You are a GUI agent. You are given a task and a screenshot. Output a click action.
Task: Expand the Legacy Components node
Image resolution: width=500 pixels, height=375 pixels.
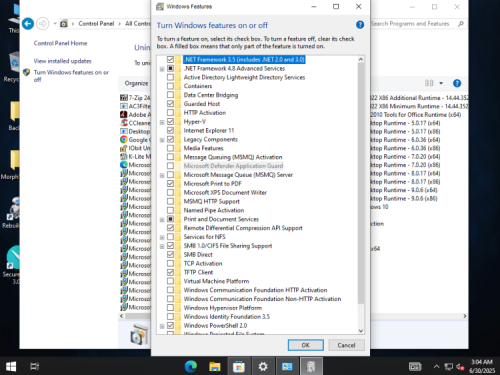click(x=162, y=140)
